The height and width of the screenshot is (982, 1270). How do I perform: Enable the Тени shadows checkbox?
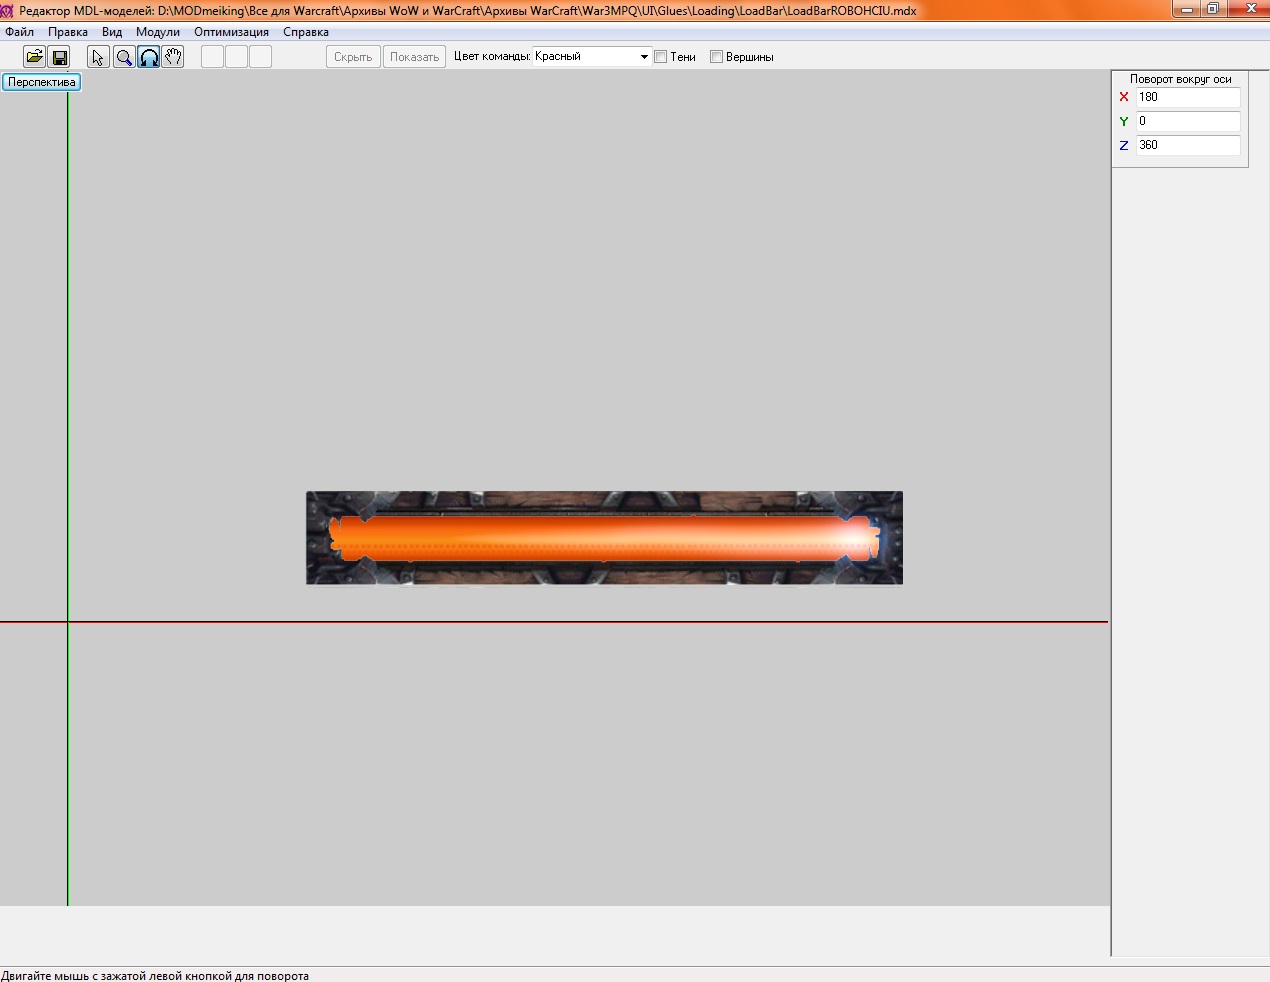[661, 57]
